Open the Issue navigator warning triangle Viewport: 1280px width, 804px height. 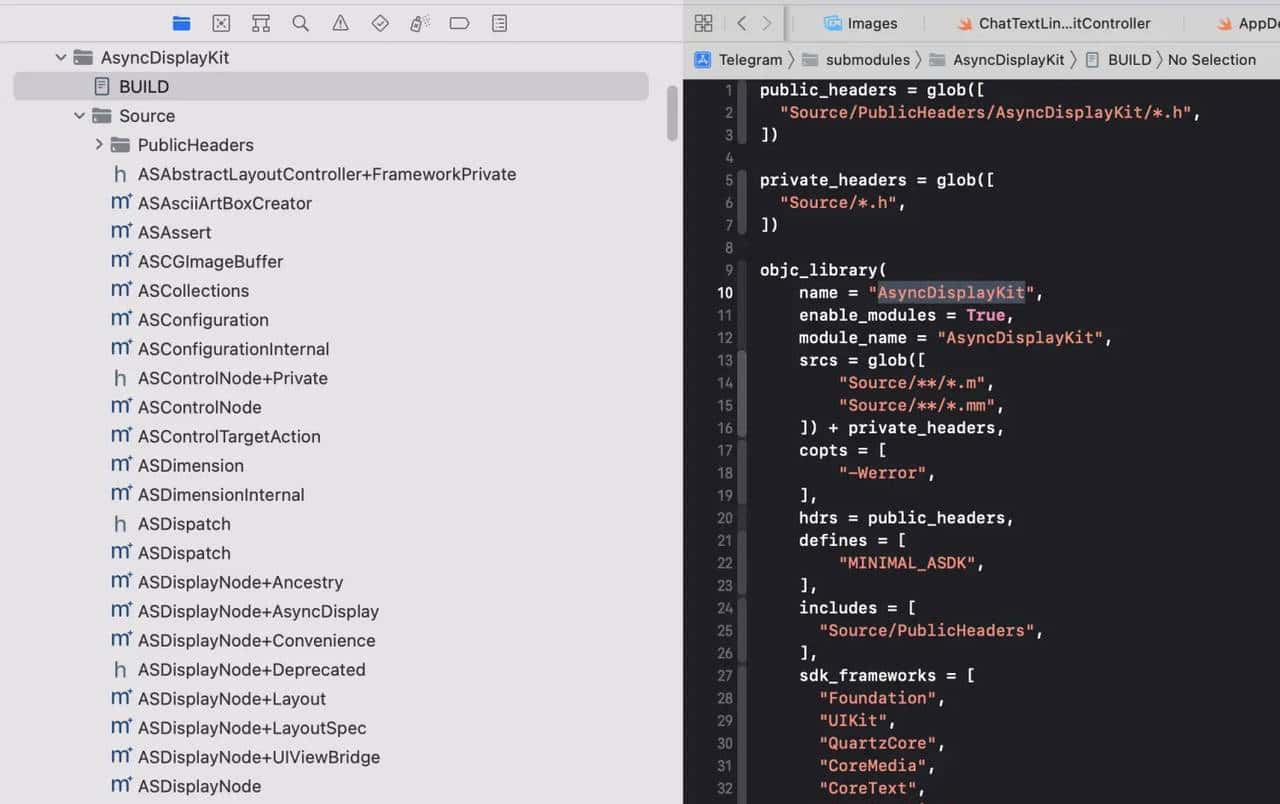pos(340,23)
